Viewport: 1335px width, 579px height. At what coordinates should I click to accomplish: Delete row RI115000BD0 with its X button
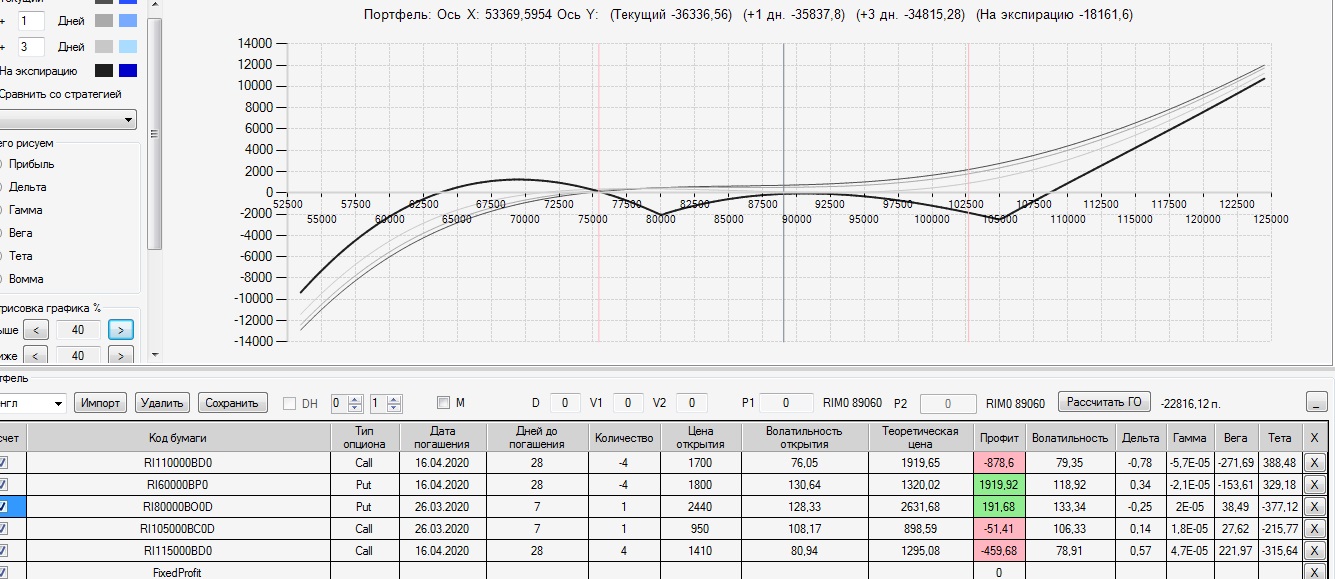[x=1314, y=550]
